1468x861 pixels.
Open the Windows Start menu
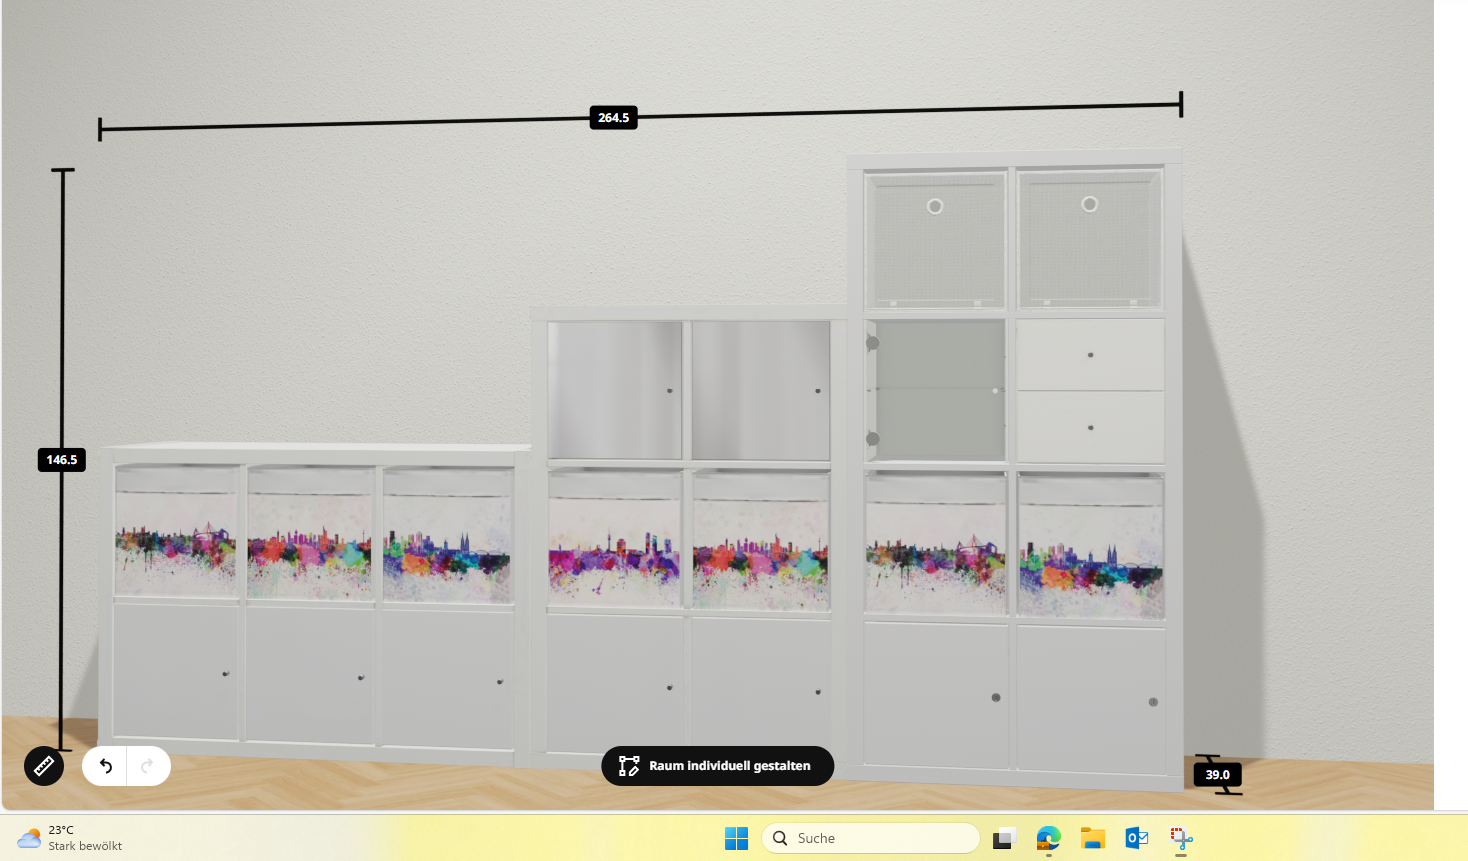736,838
